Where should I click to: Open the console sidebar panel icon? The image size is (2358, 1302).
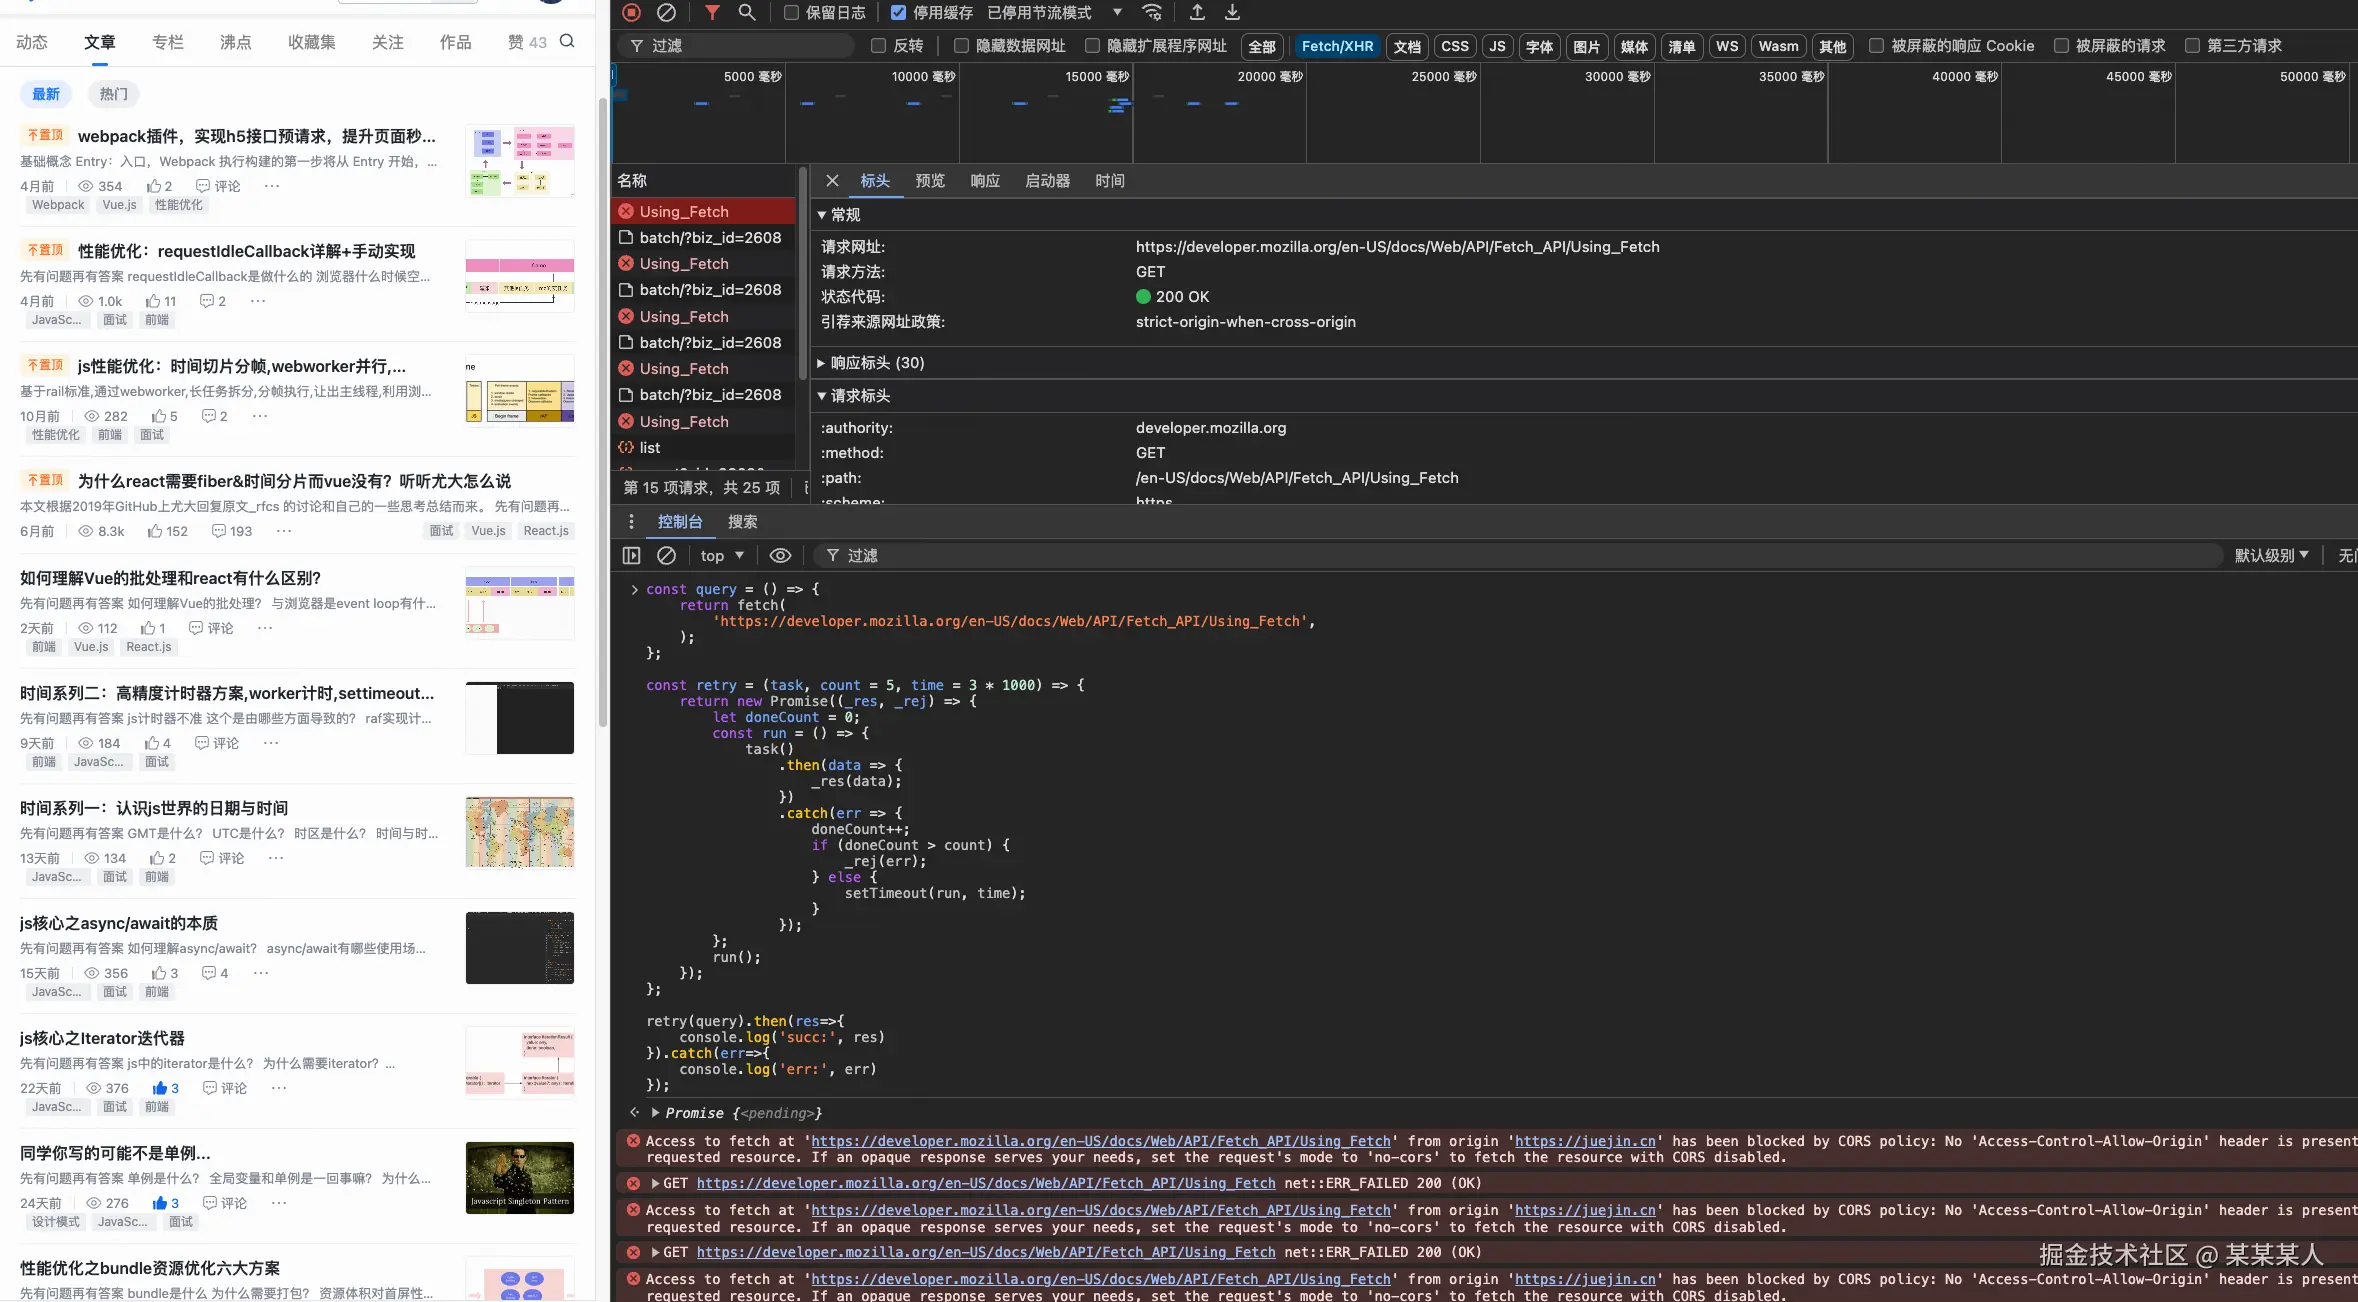click(631, 556)
